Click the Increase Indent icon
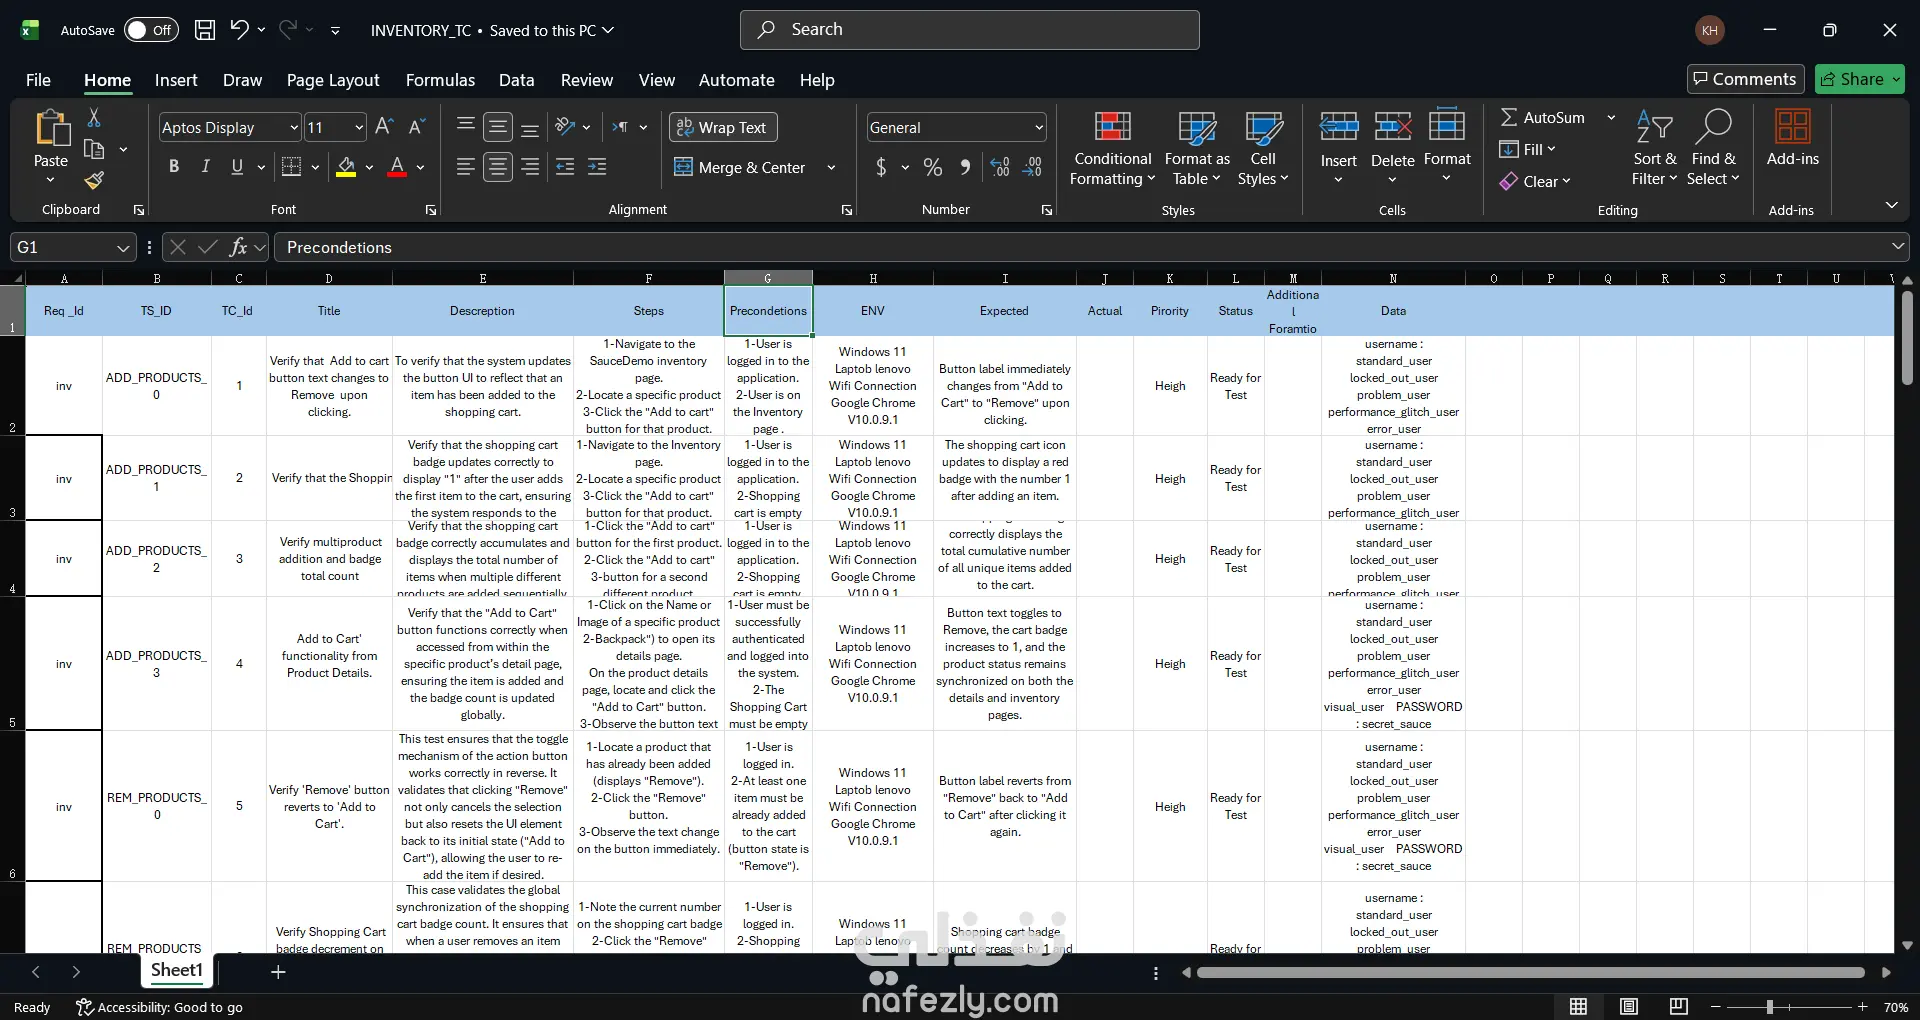1920x1020 pixels. tap(597, 167)
